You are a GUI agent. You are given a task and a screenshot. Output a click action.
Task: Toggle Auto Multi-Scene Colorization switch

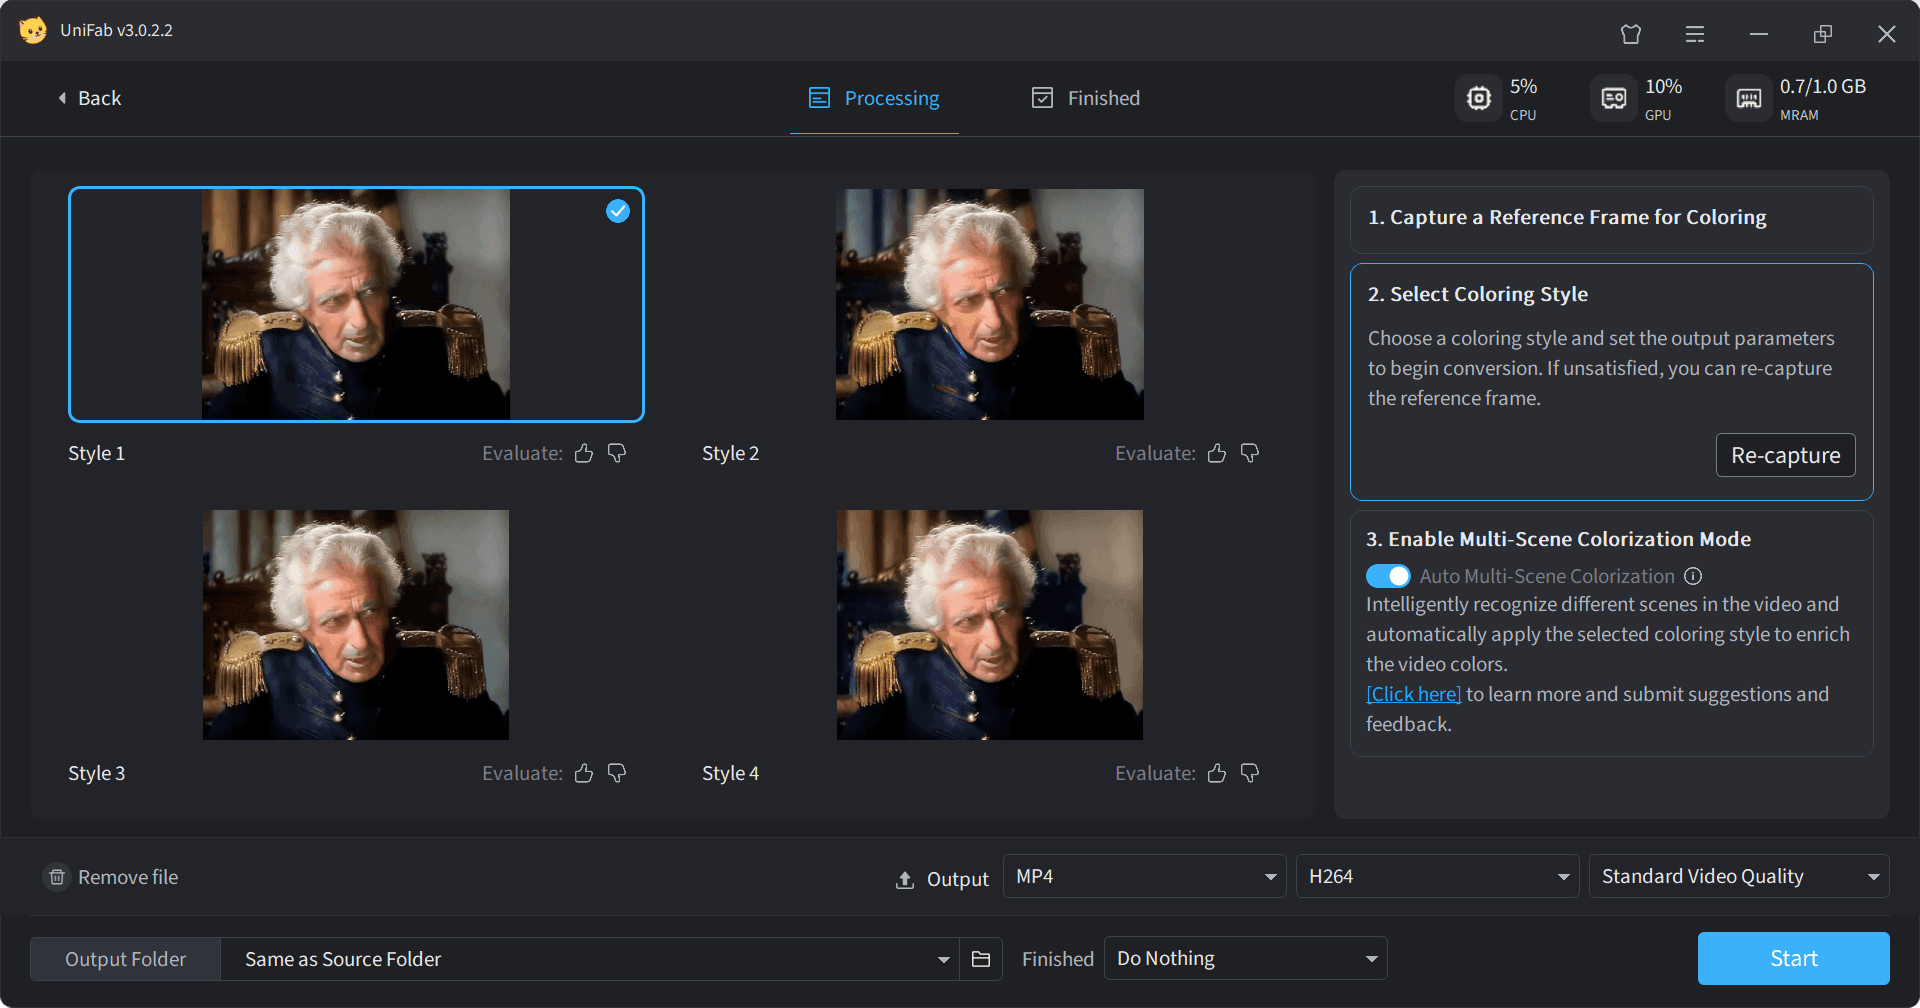(1388, 576)
